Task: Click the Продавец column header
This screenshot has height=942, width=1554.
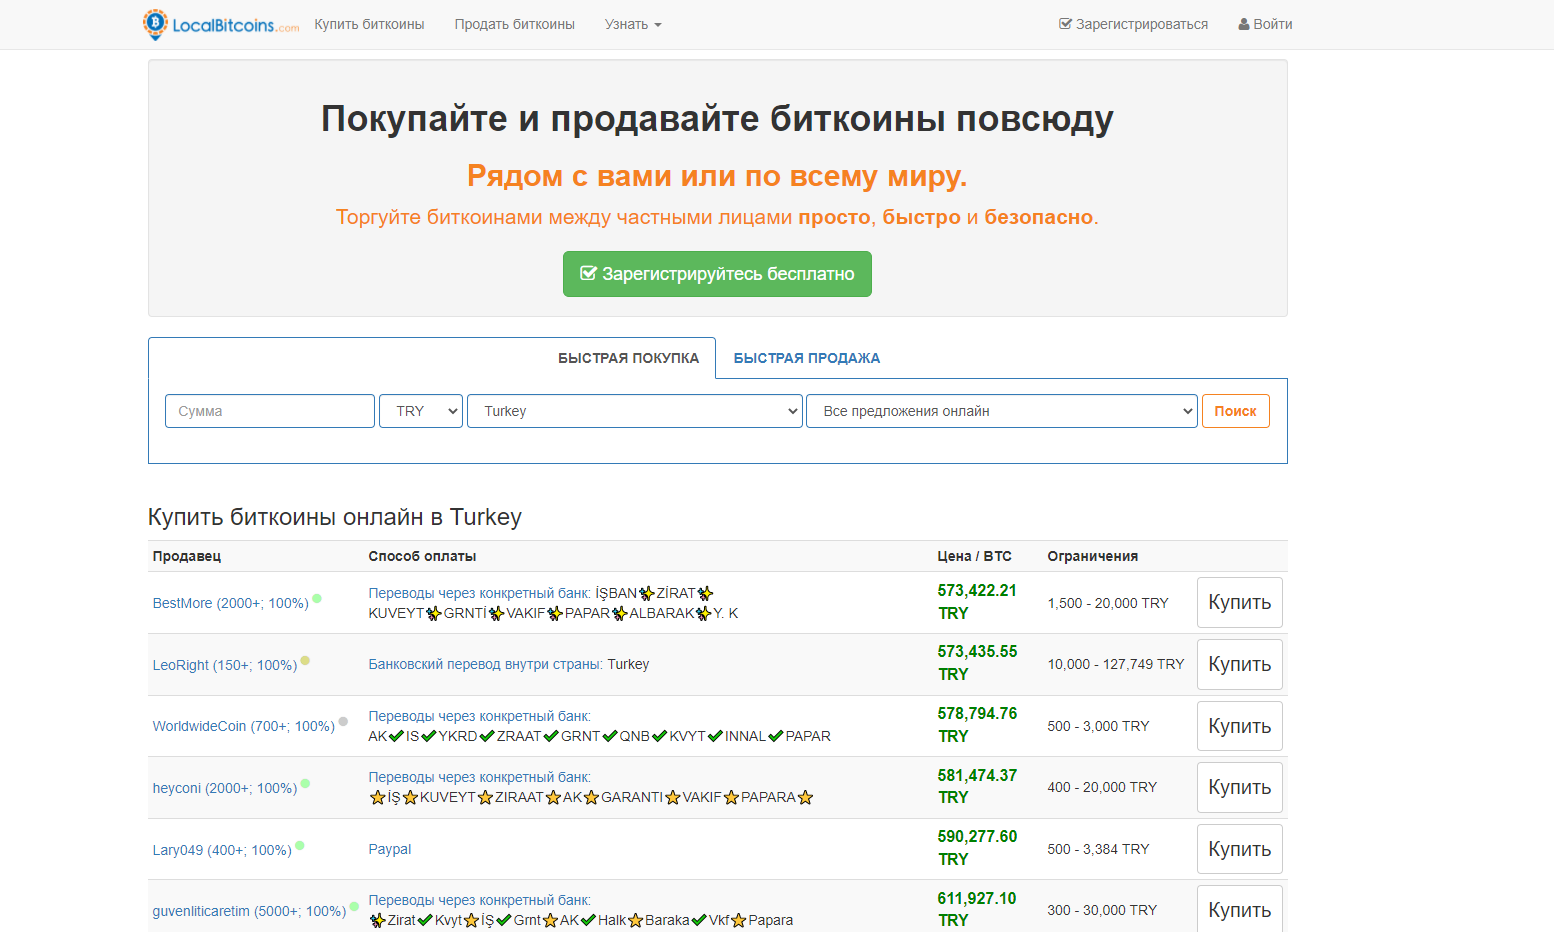Action: (187, 556)
